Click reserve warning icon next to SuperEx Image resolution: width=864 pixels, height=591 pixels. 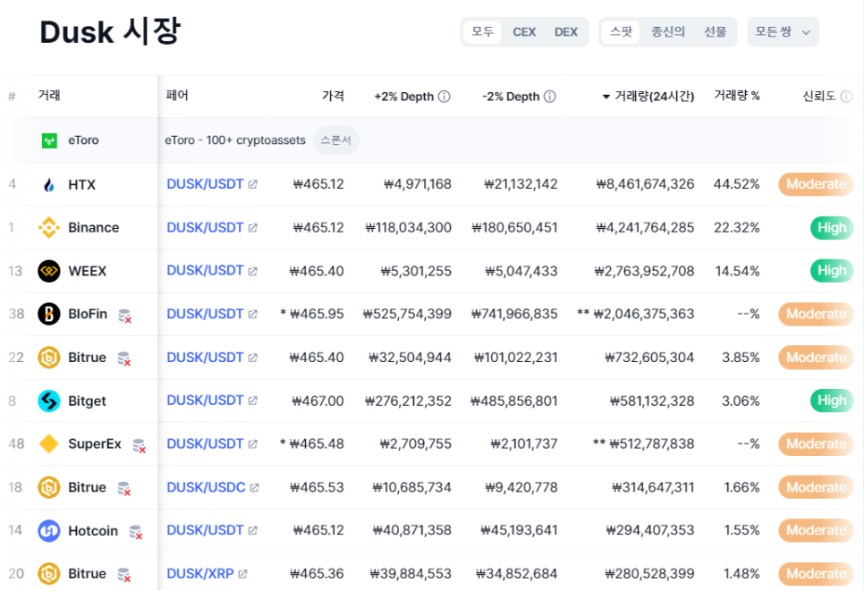[139, 446]
